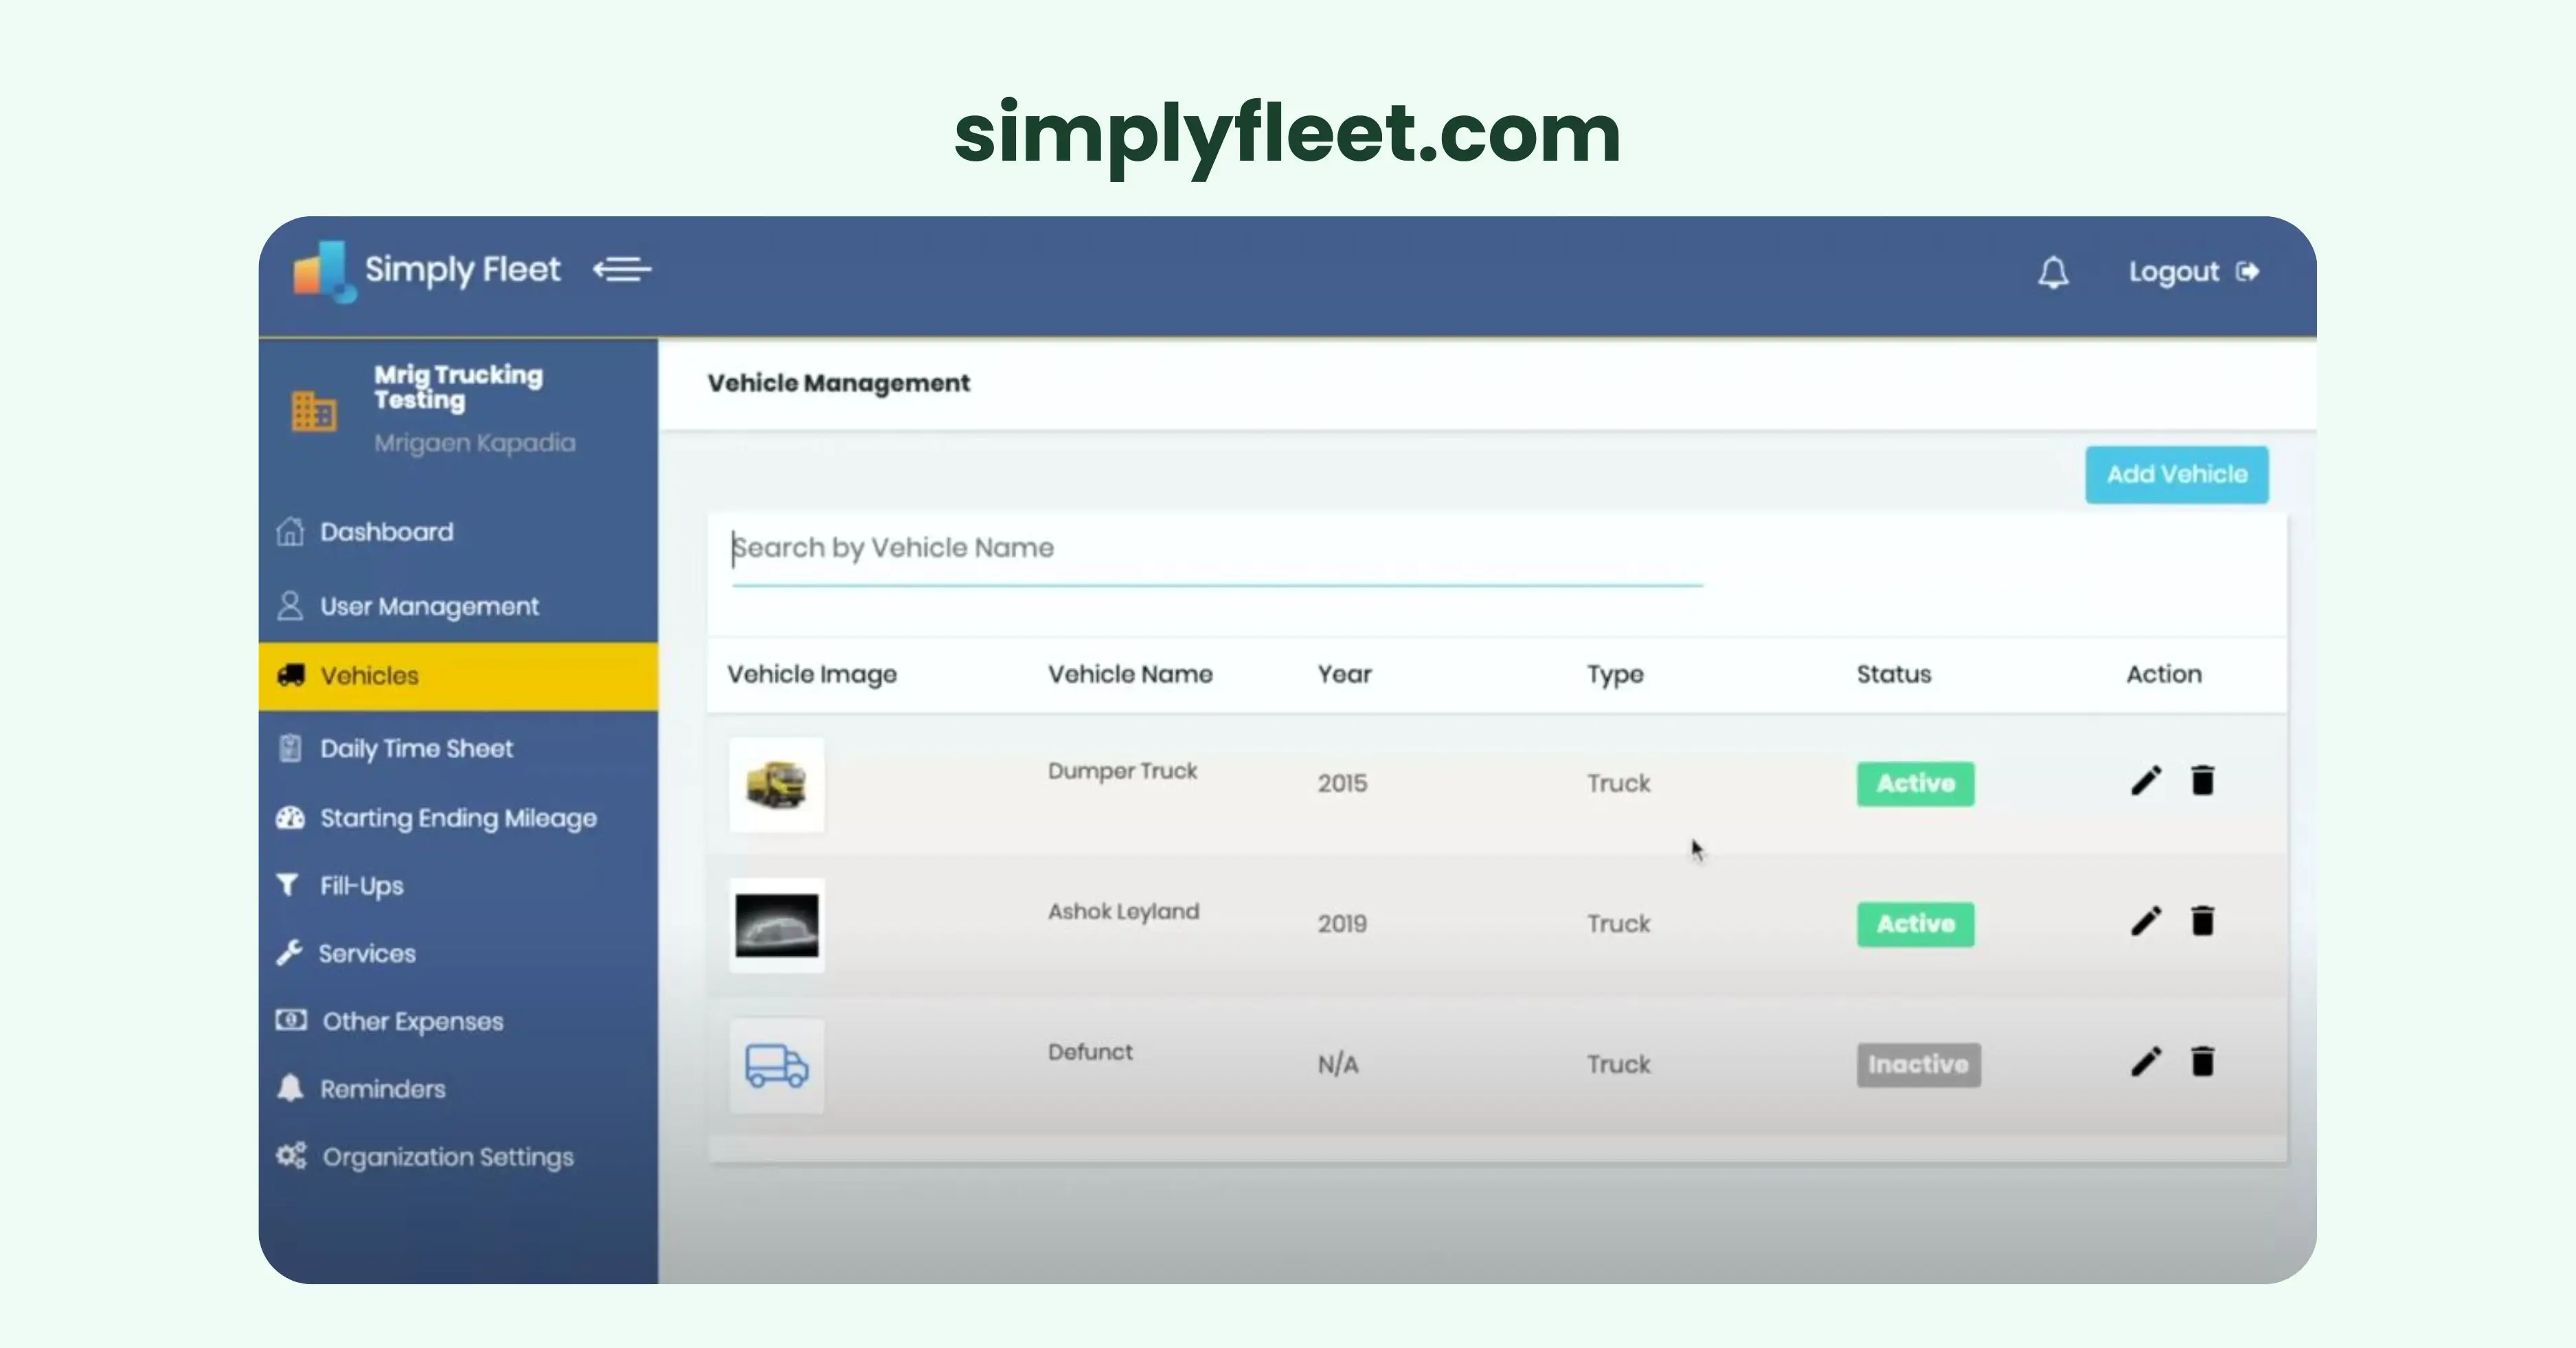Click the Dumper Truck name text

1122,771
